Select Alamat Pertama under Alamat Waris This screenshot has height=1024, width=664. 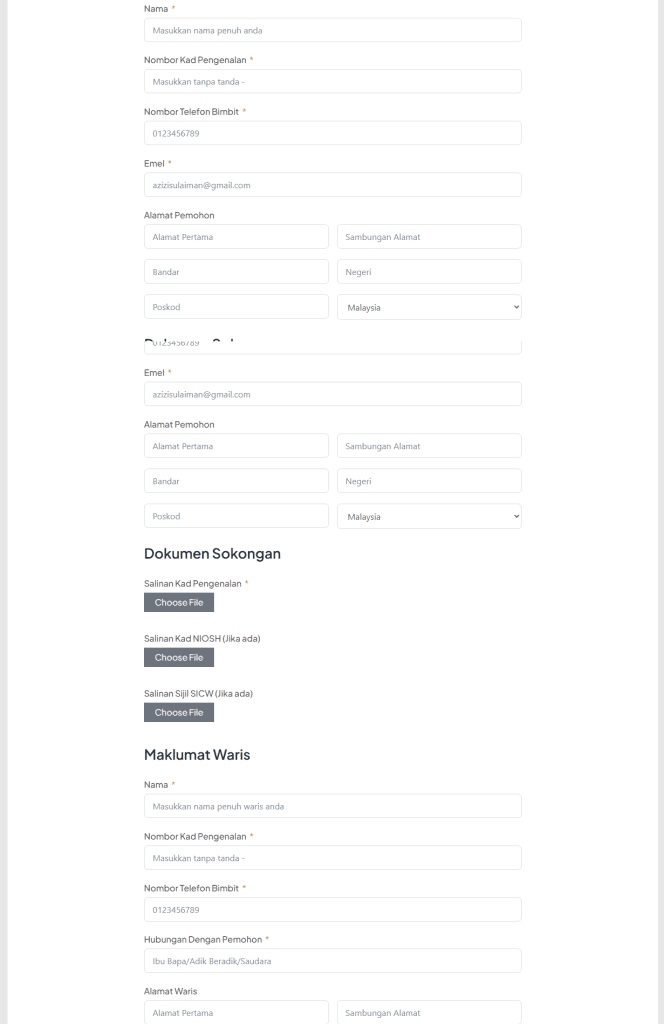point(236,1012)
